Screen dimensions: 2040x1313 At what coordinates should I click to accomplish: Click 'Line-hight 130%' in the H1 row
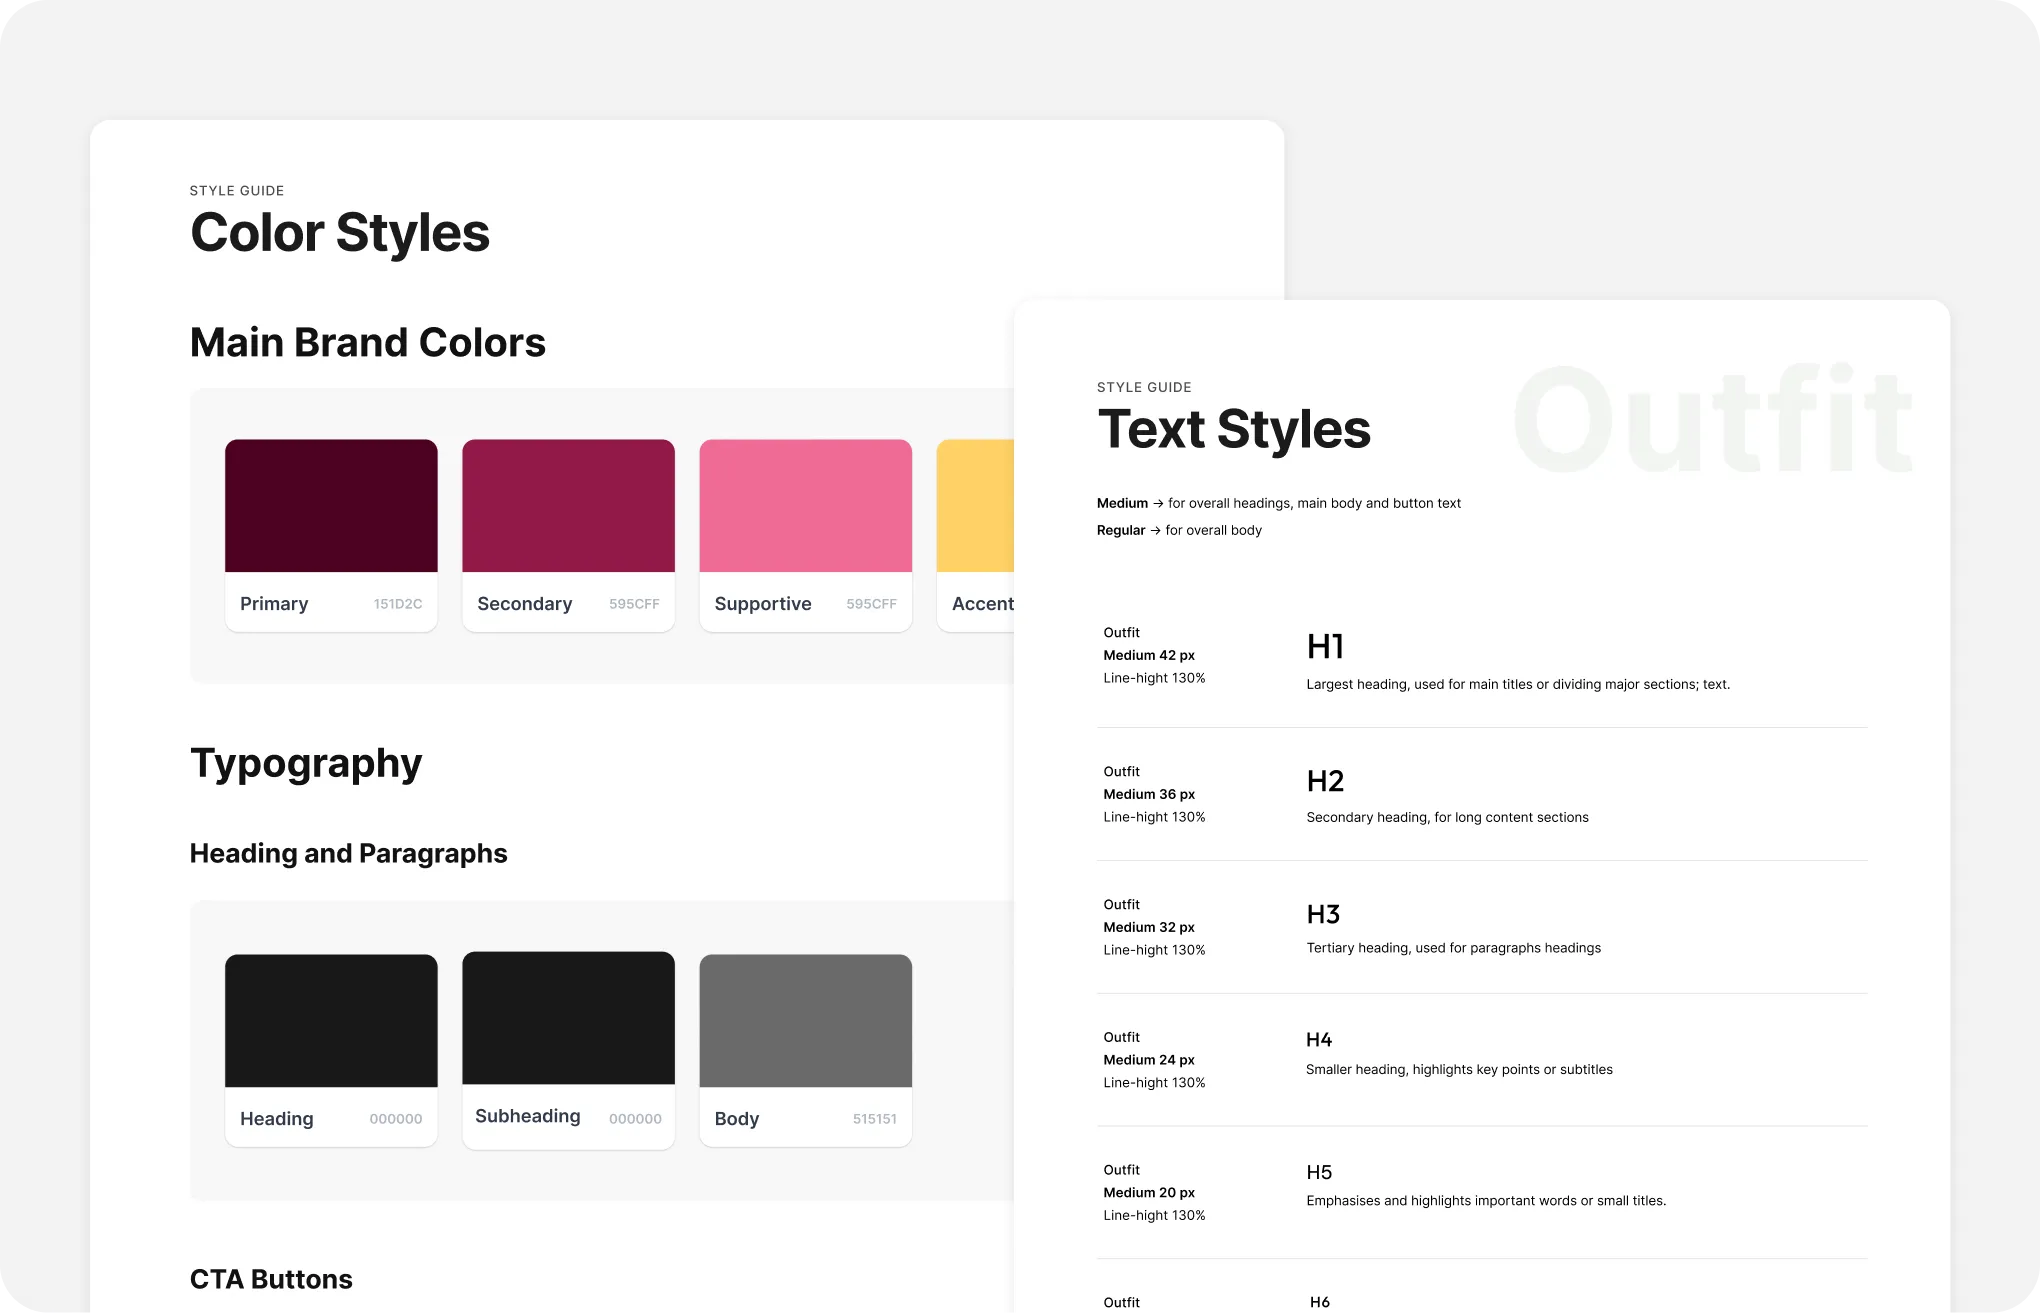point(1154,678)
